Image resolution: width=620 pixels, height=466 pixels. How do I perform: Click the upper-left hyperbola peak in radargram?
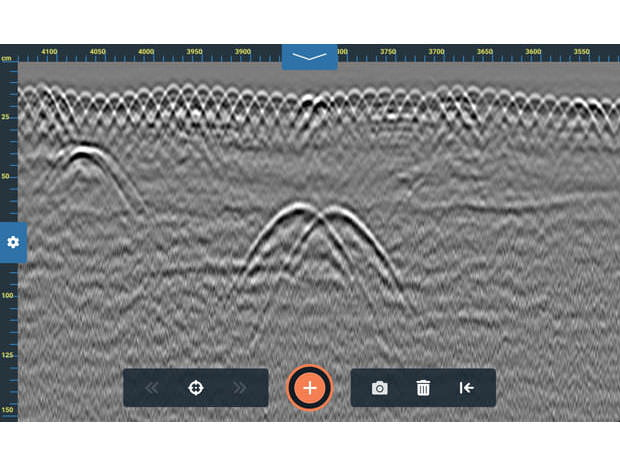coord(82,150)
